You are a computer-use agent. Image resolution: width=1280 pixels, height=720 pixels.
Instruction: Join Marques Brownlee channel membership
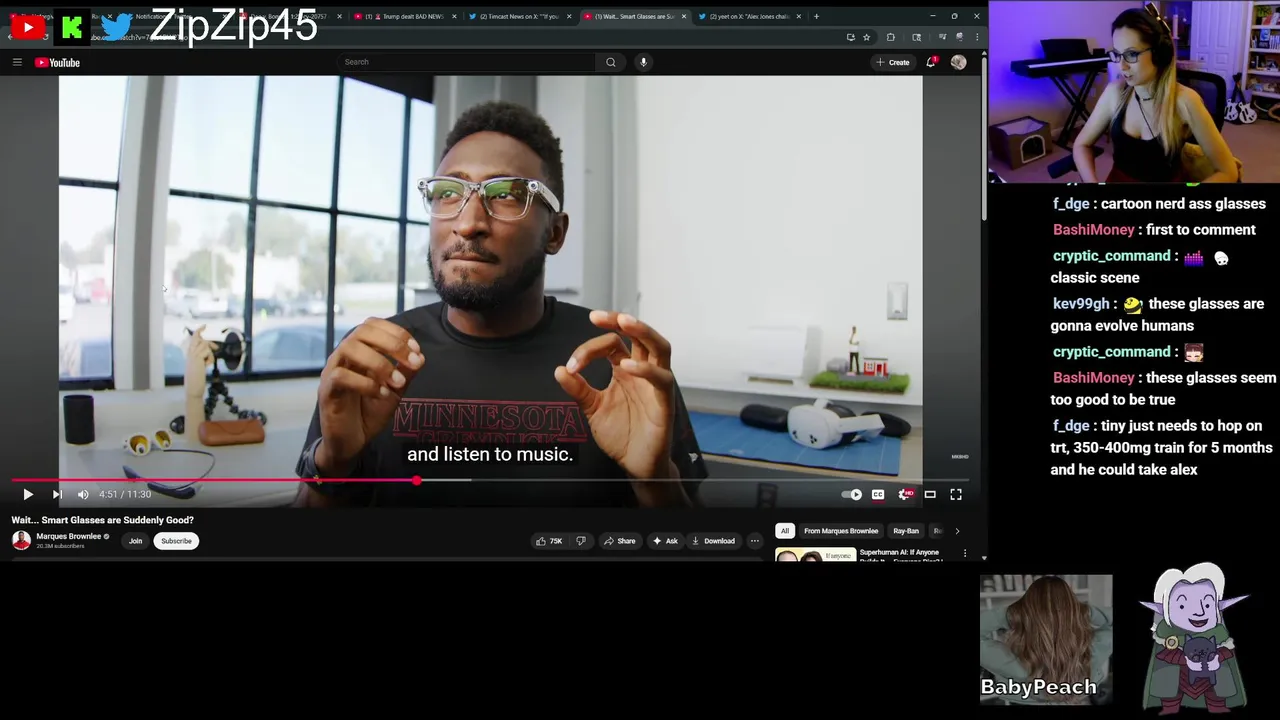pos(135,541)
